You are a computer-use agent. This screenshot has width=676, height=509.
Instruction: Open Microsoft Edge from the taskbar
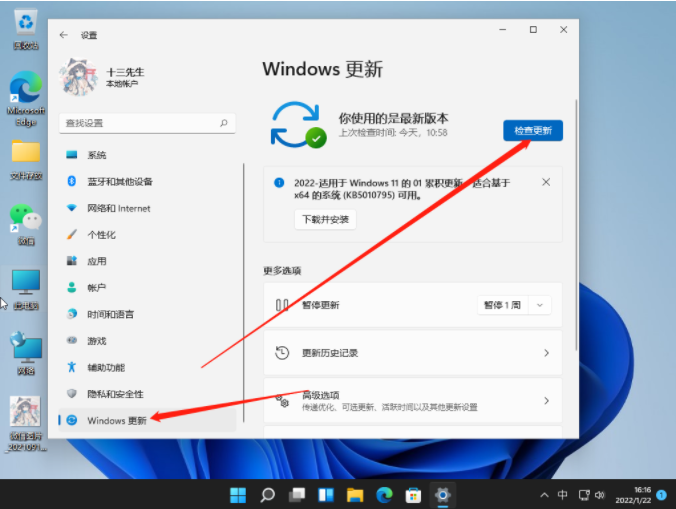click(384, 494)
